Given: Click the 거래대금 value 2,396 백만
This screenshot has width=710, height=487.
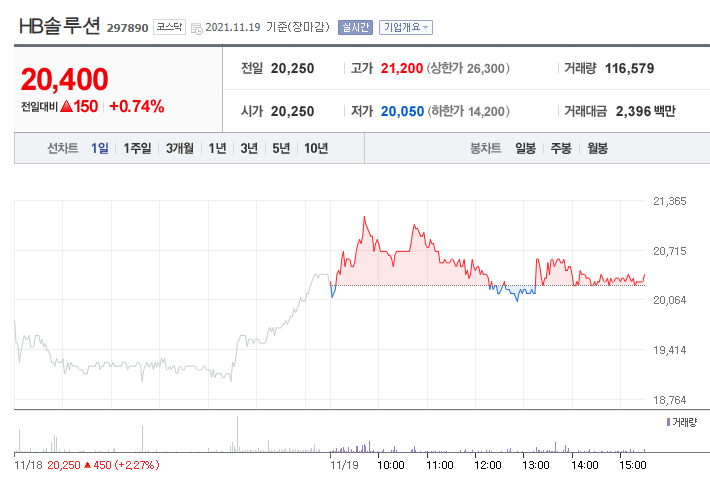Looking at the screenshot, I should point(646,111).
